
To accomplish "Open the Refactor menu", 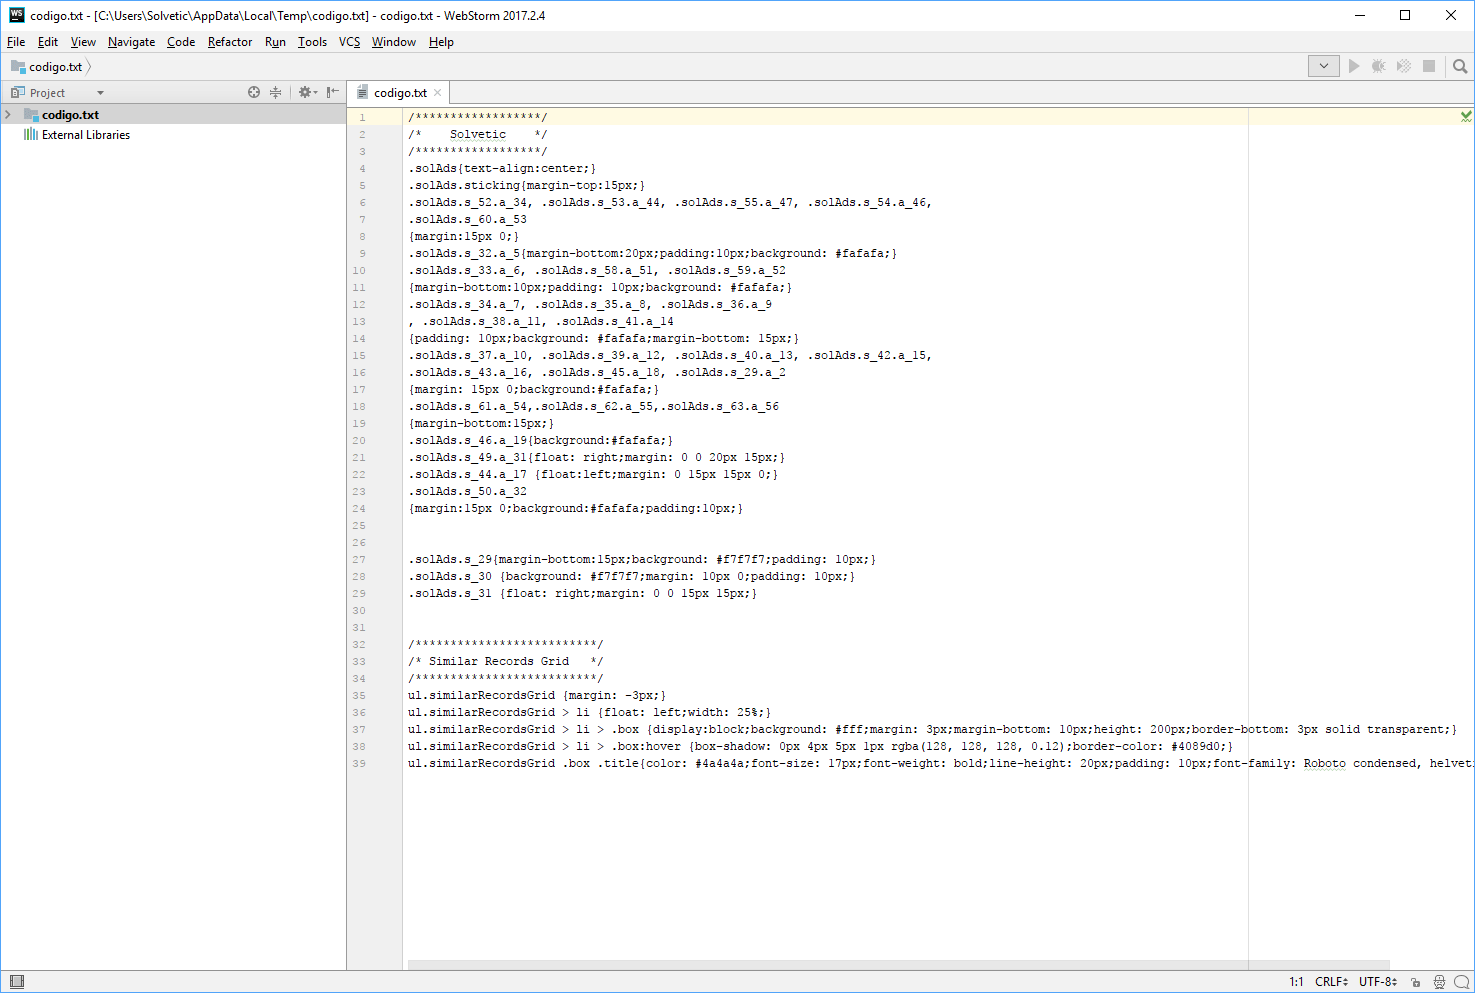I will (x=230, y=42).
